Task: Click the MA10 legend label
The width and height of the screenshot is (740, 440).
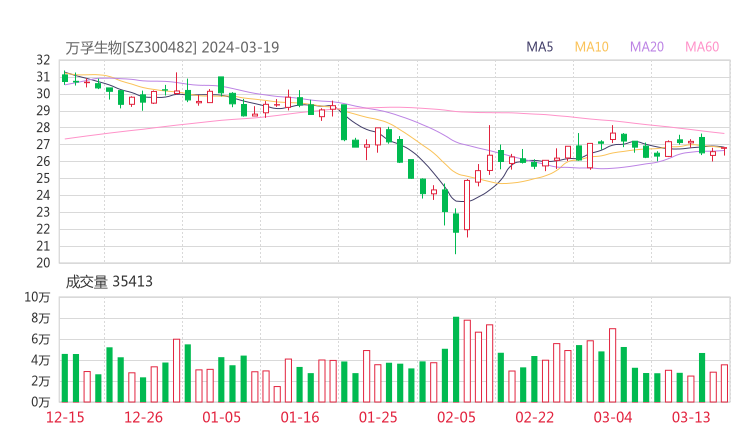Action: [x=591, y=47]
